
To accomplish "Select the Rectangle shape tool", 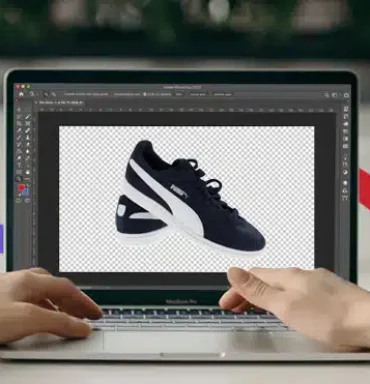I will (19, 172).
